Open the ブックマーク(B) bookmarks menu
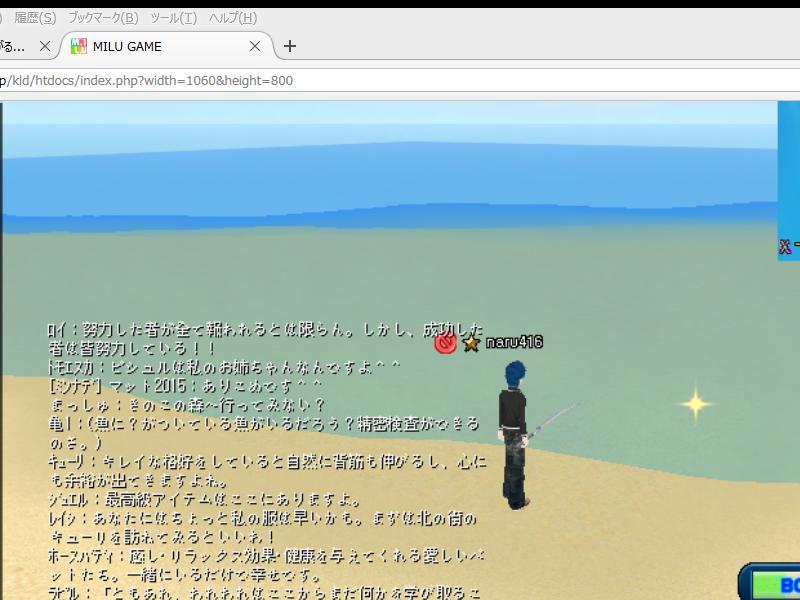The height and width of the screenshot is (600, 800). (x=103, y=18)
